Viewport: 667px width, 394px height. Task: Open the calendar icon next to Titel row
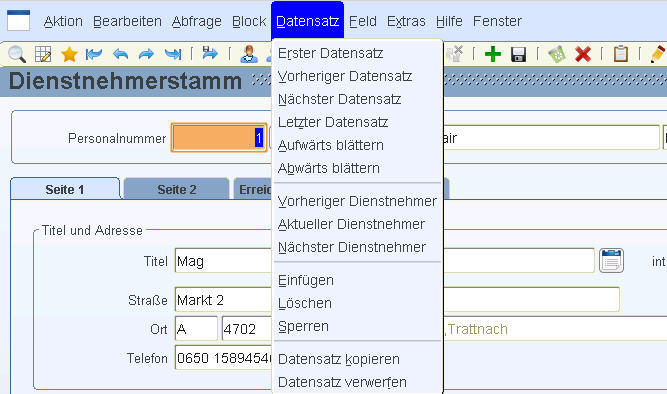(x=611, y=260)
